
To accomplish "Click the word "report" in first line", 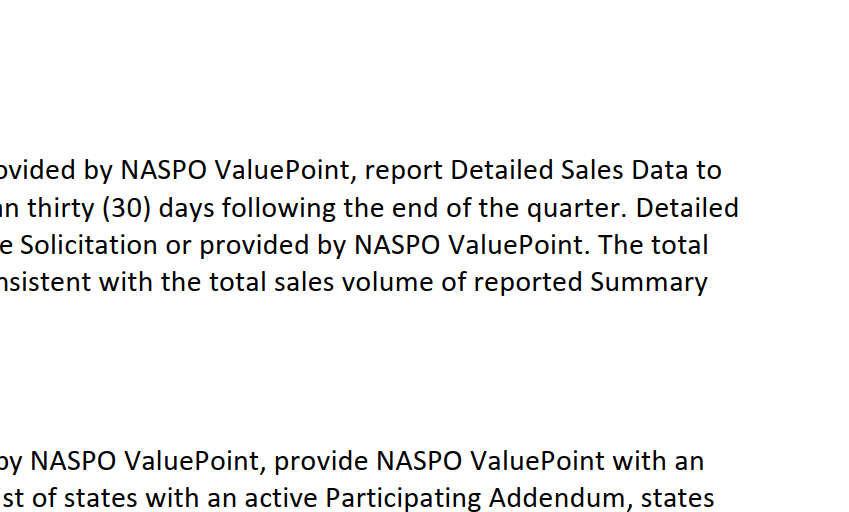I will point(403,171).
